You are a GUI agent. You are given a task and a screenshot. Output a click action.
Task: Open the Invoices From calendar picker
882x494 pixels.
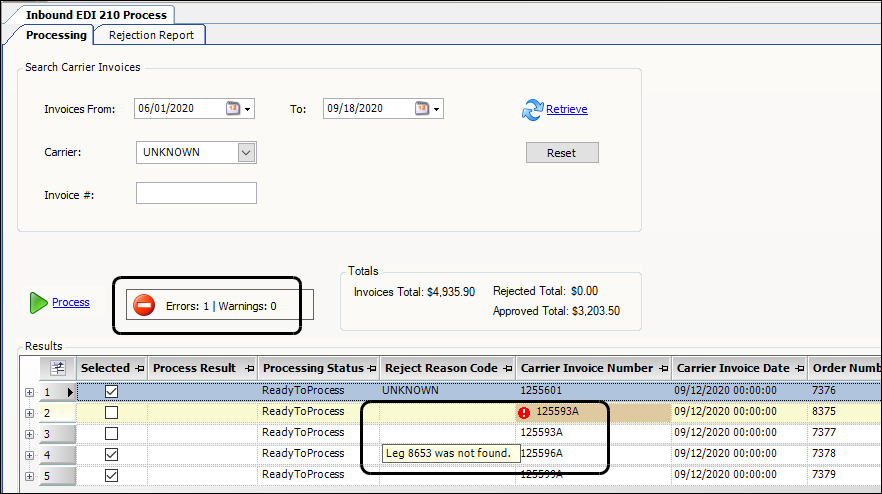234,109
